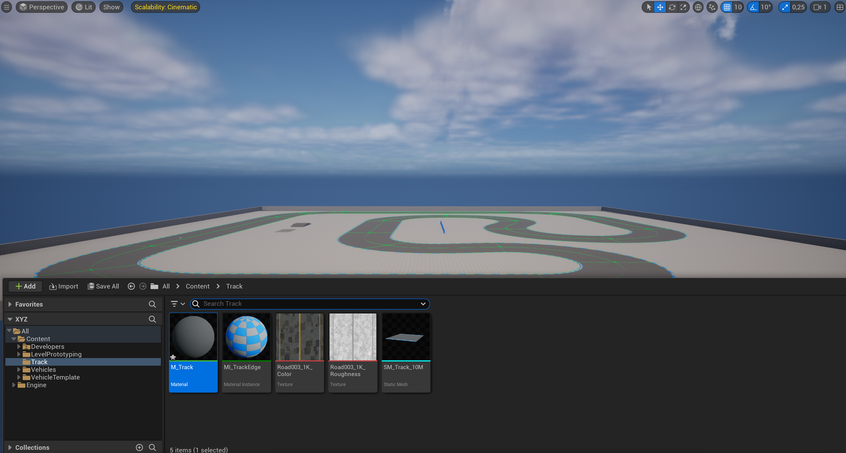
Task: Click the Add button in Content Browser
Action: click(x=25, y=286)
